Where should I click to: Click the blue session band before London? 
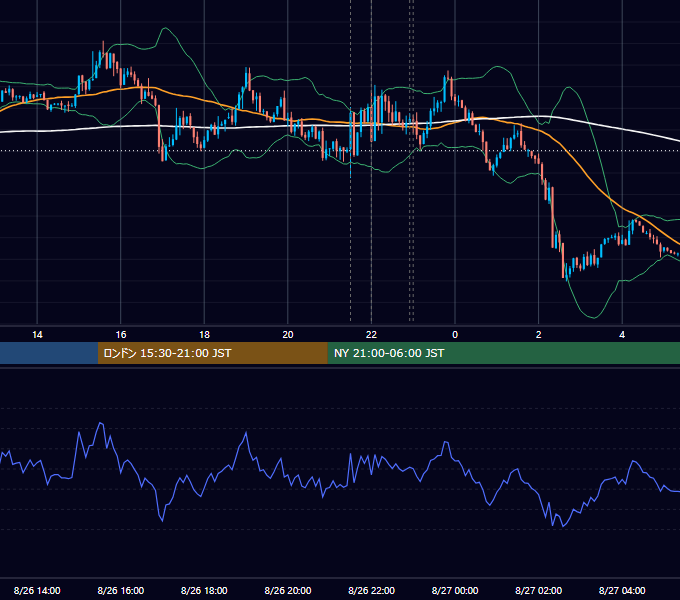49,353
